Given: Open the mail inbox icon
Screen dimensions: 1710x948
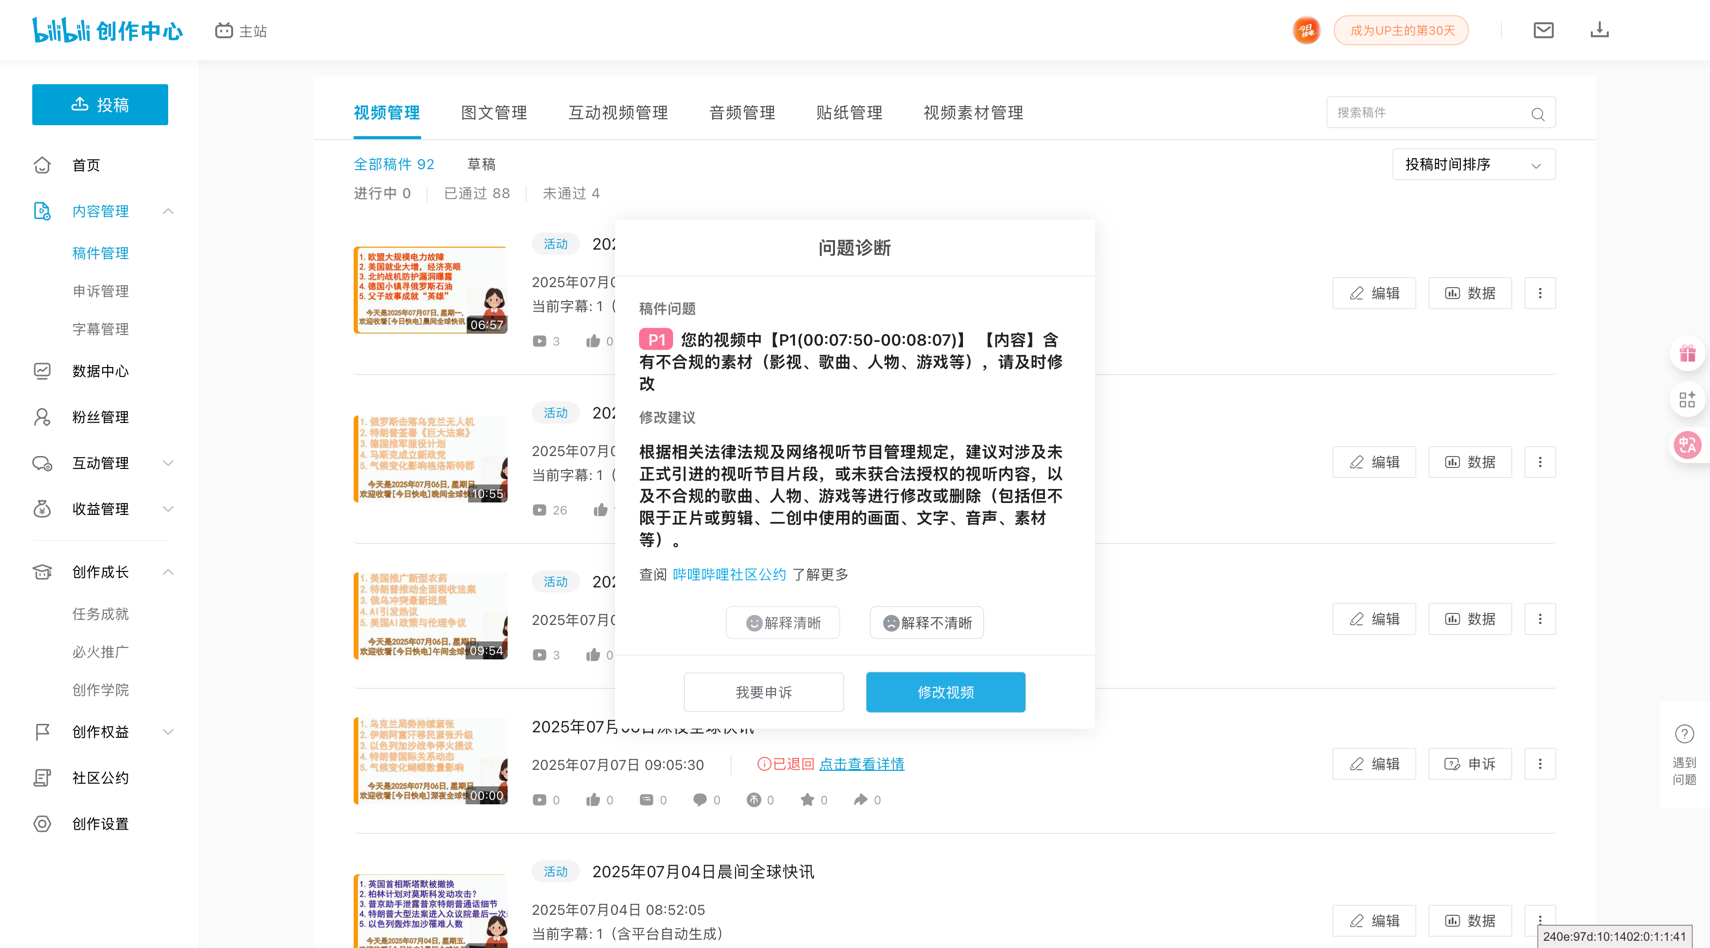Looking at the screenshot, I should click(x=1543, y=30).
